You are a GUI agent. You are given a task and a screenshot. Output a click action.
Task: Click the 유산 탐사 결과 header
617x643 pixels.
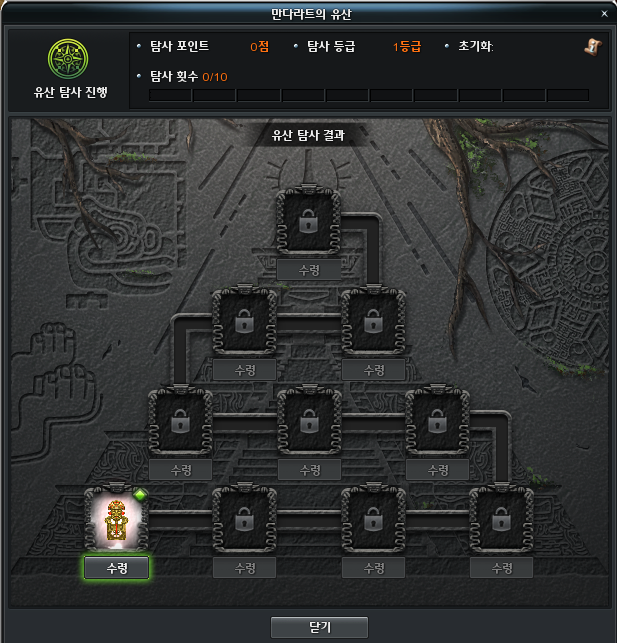[x=308, y=135]
